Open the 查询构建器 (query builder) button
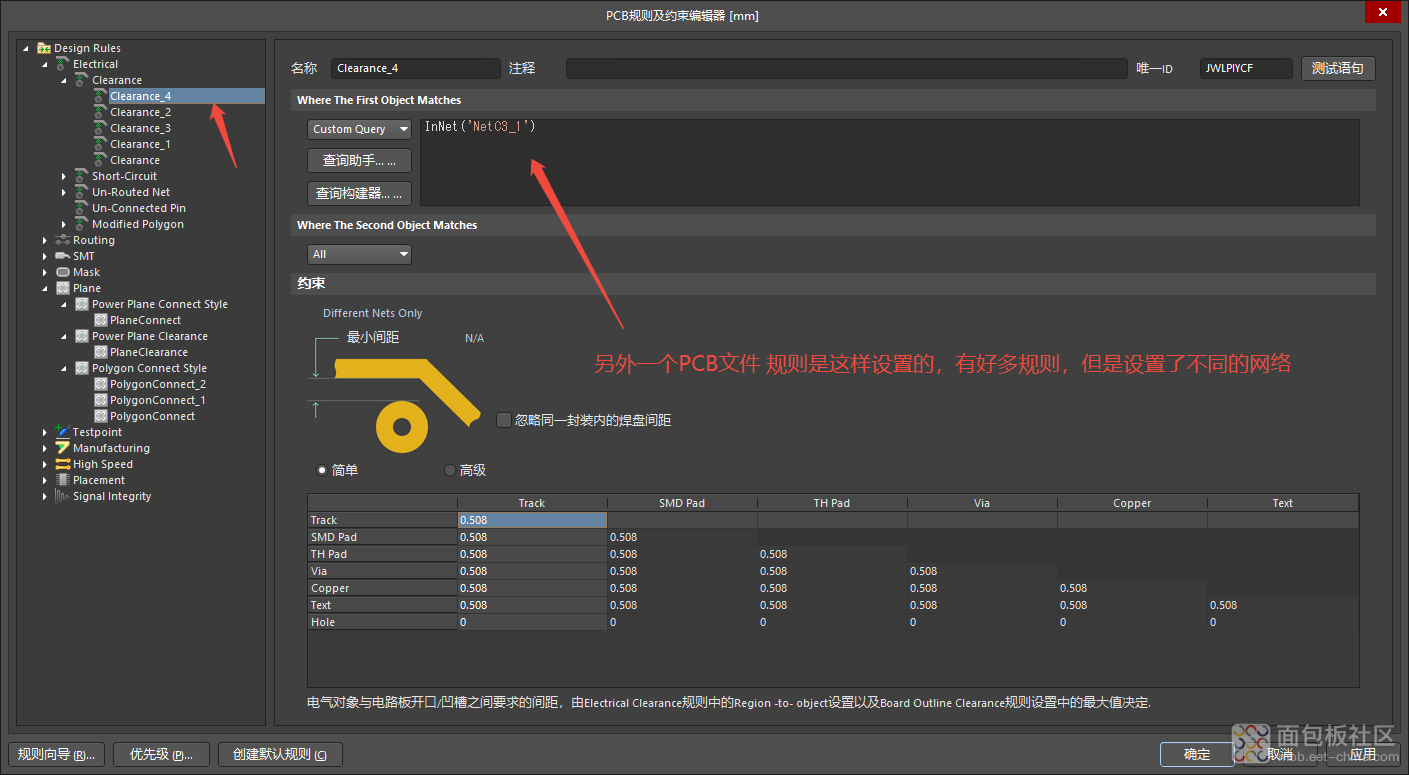The image size is (1409, 775). (x=359, y=193)
